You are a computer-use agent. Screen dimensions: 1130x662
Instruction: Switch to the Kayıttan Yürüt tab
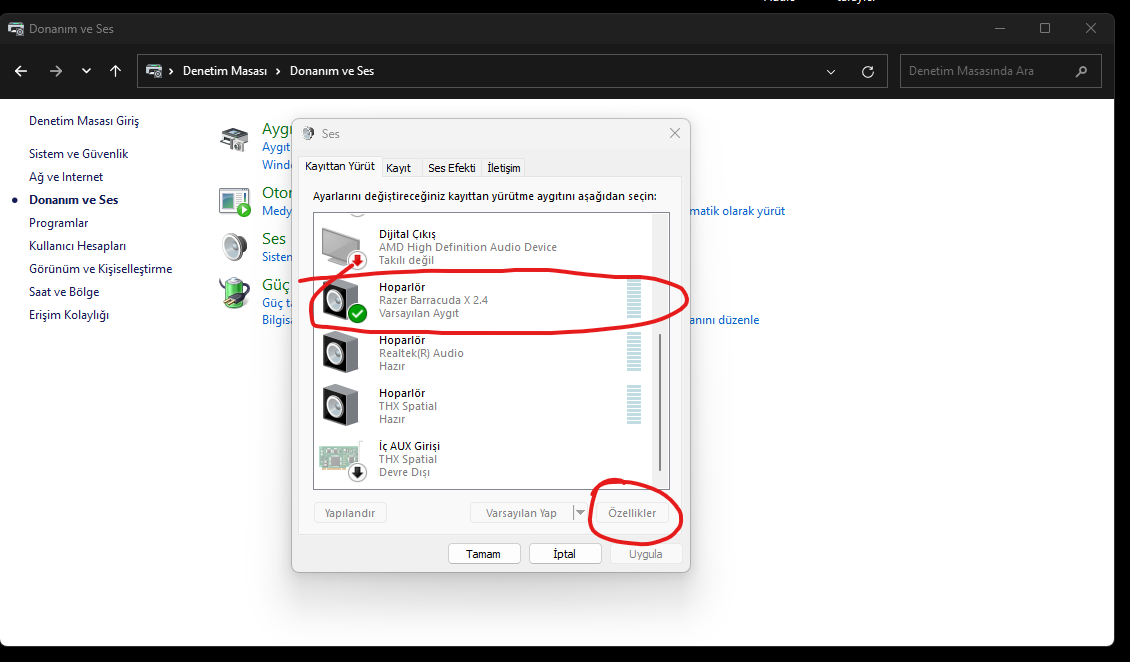(x=339, y=166)
